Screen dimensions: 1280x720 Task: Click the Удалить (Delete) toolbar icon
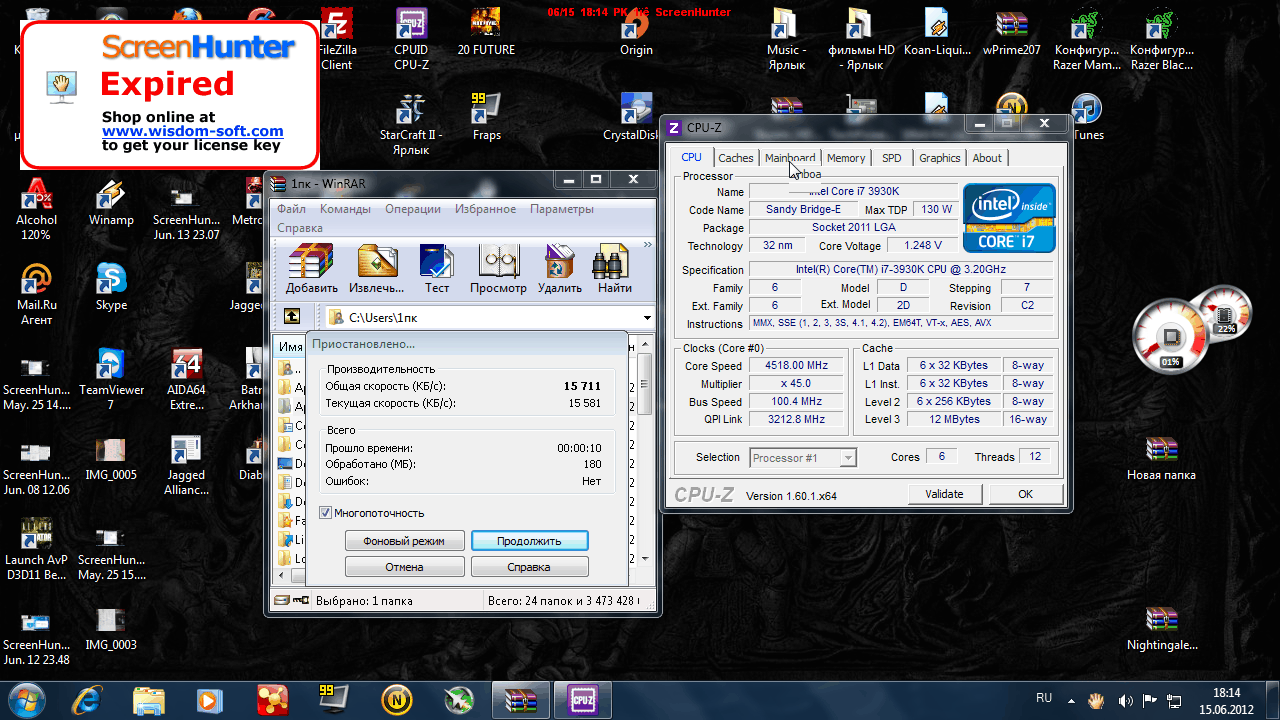click(x=559, y=266)
